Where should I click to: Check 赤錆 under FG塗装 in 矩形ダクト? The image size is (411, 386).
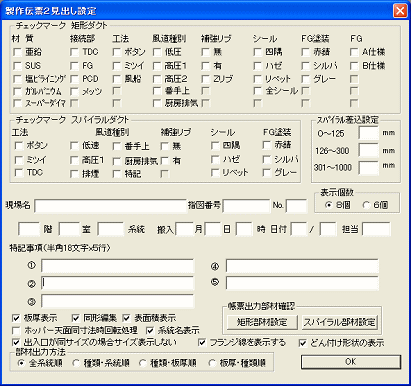[x=306, y=52]
